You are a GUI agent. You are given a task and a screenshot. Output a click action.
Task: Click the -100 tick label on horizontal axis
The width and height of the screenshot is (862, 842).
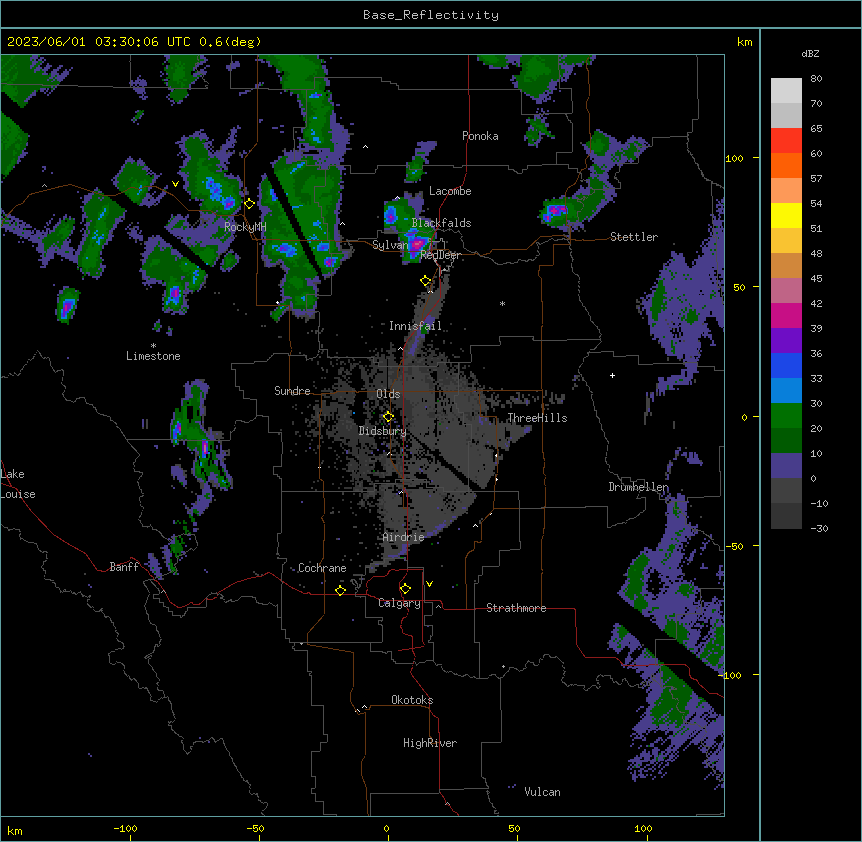coord(125,828)
